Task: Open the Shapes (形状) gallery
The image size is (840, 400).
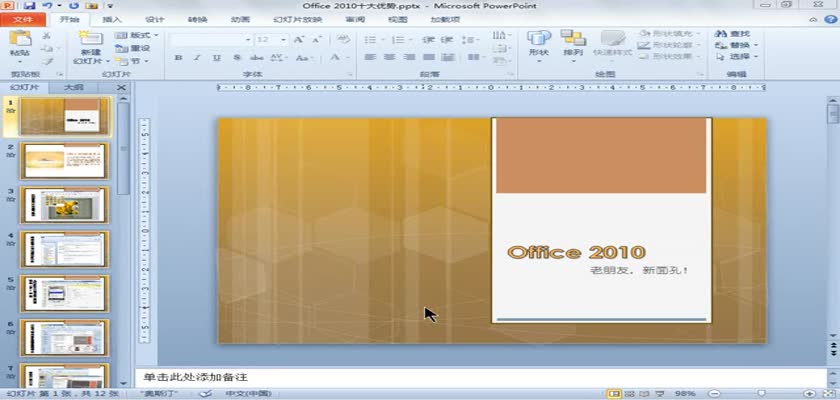Action: [538, 44]
